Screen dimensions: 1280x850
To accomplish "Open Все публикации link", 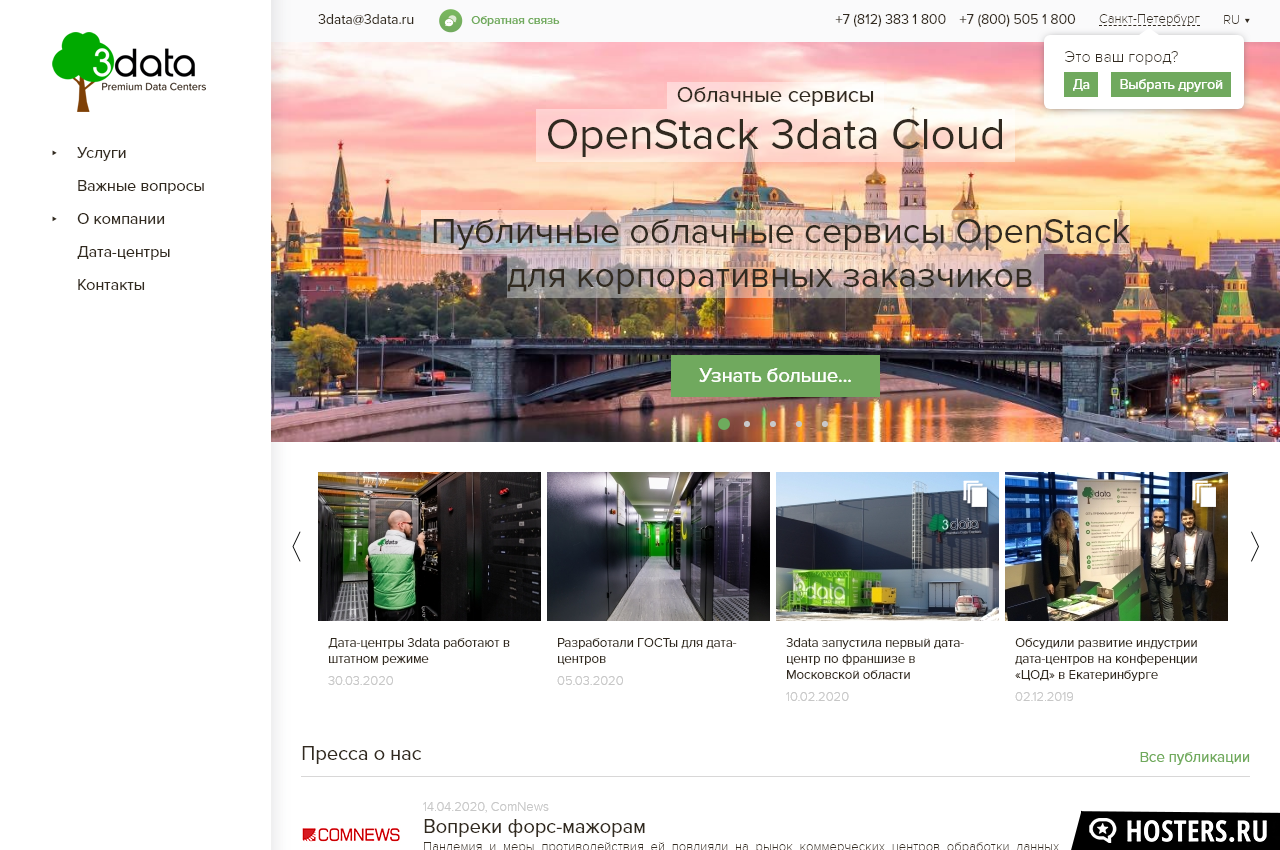I will point(1194,757).
